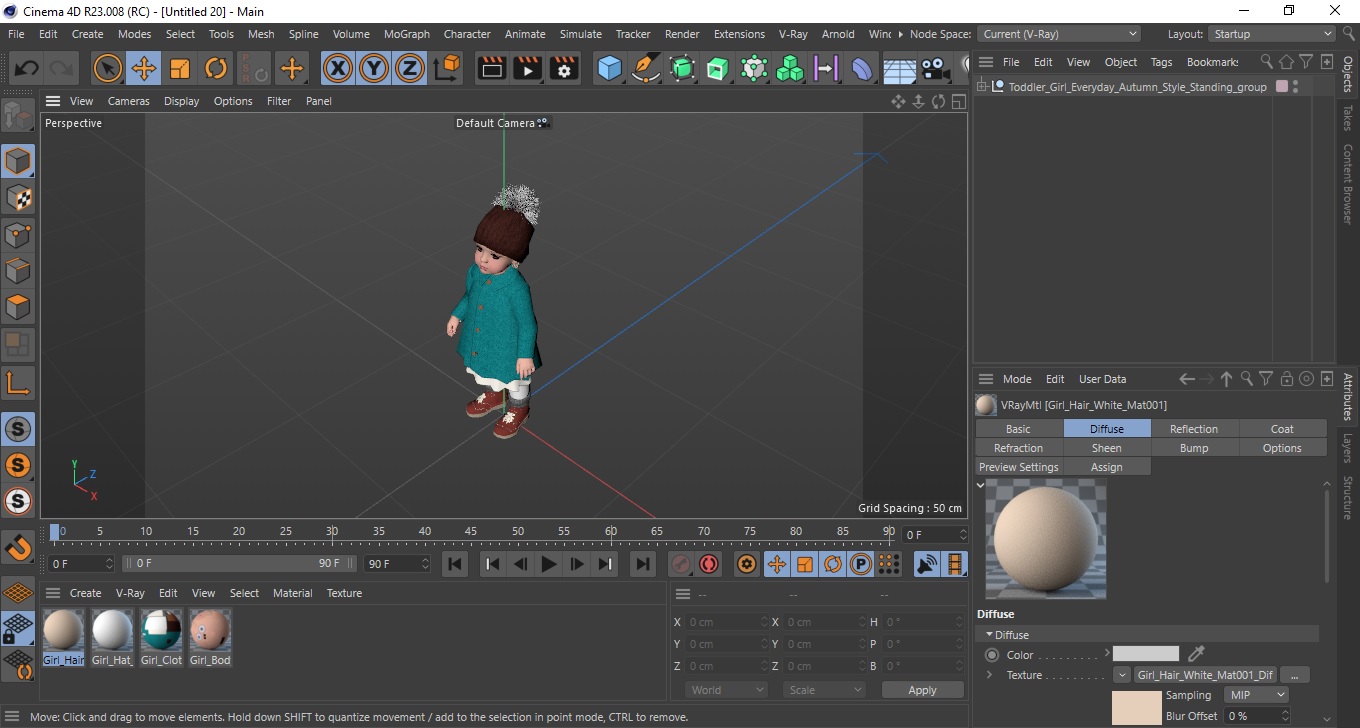This screenshot has height=728, width=1360.
Task: Click the Assign tab button
Action: (x=1107, y=467)
